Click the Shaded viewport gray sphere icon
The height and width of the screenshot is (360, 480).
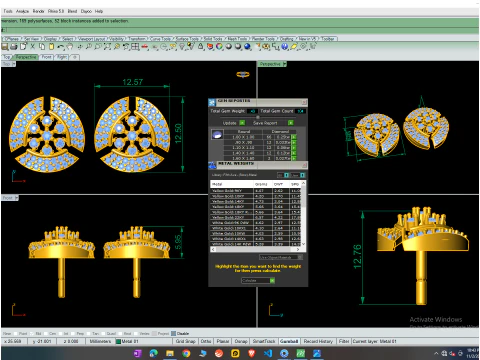[228, 47]
